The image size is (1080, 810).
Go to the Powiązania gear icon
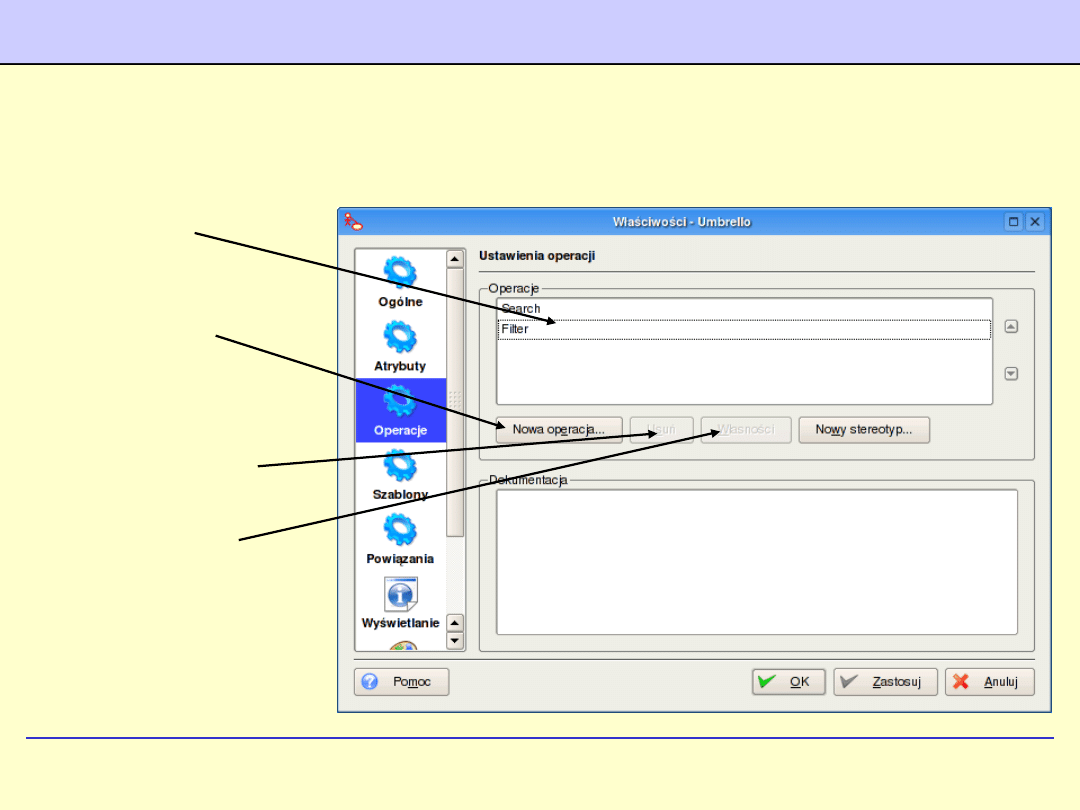pyautogui.click(x=400, y=530)
